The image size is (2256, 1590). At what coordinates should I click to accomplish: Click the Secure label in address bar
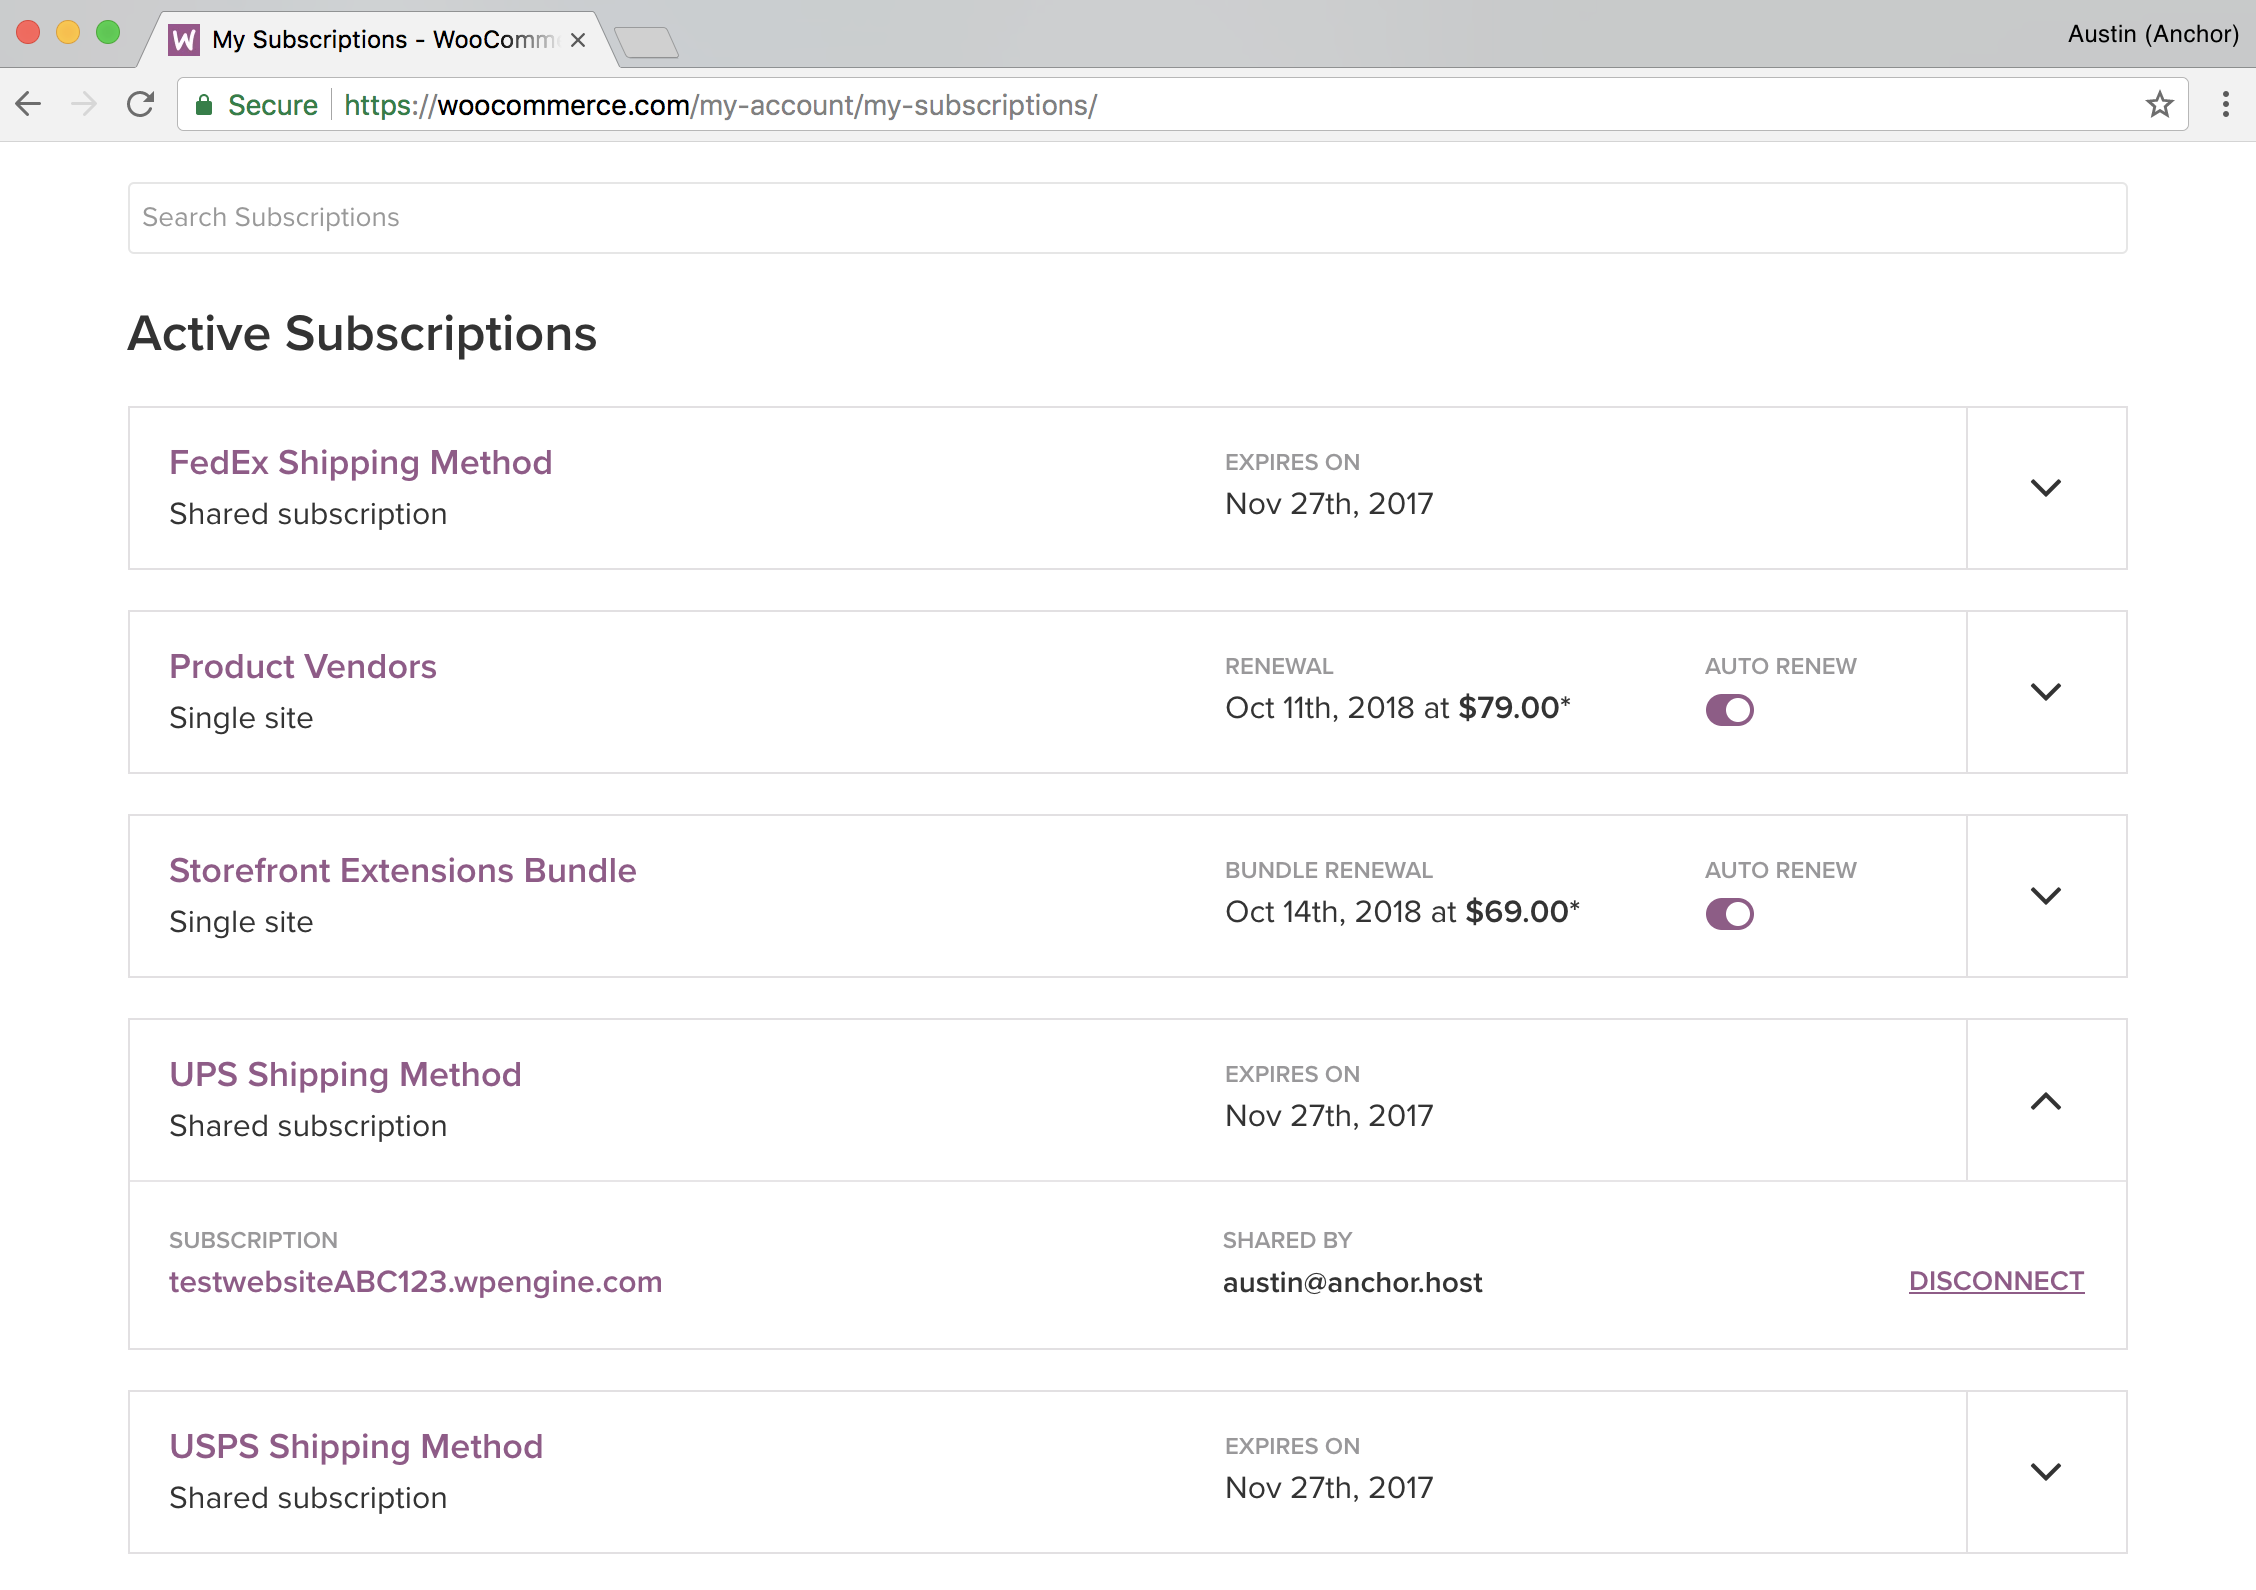(272, 104)
